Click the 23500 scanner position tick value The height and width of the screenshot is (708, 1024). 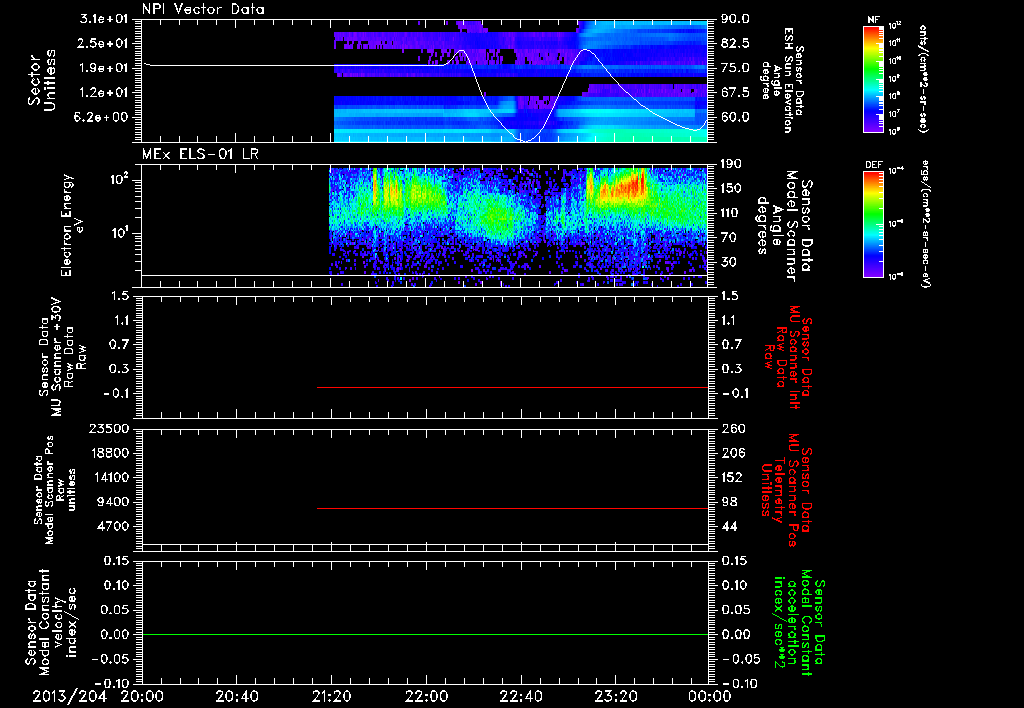108,429
